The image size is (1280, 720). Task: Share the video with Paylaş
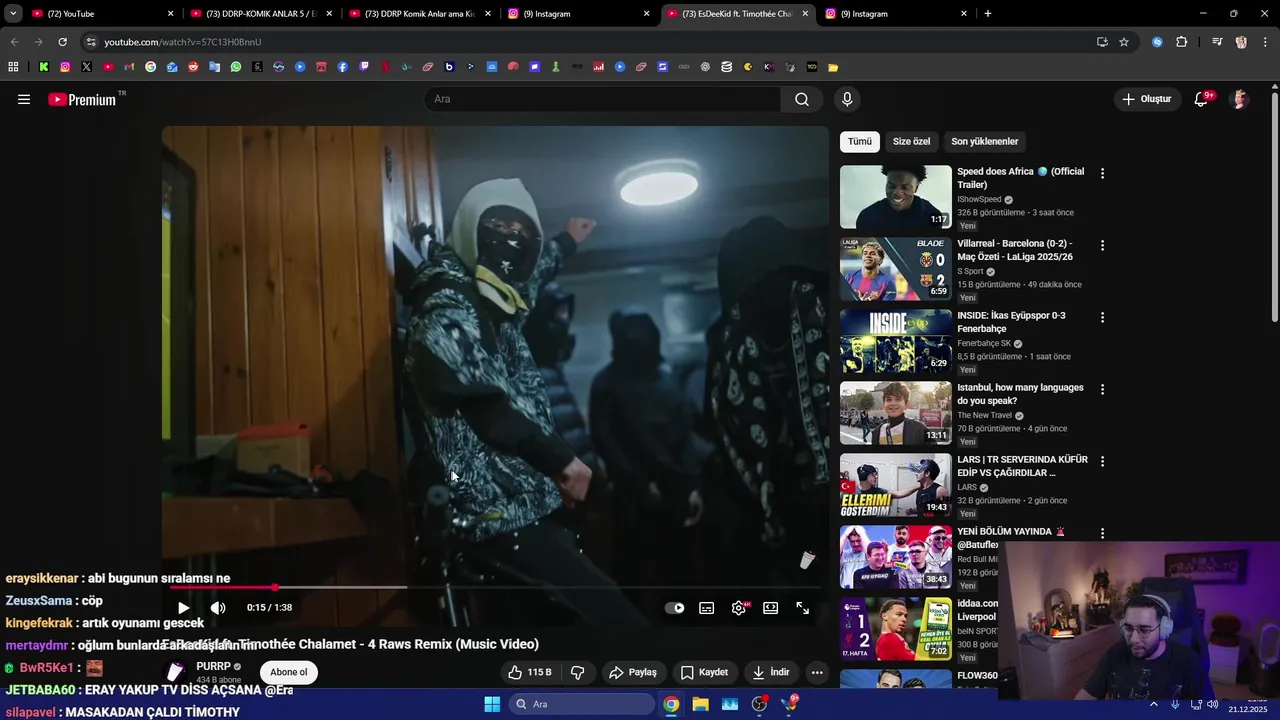click(x=633, y=672)
